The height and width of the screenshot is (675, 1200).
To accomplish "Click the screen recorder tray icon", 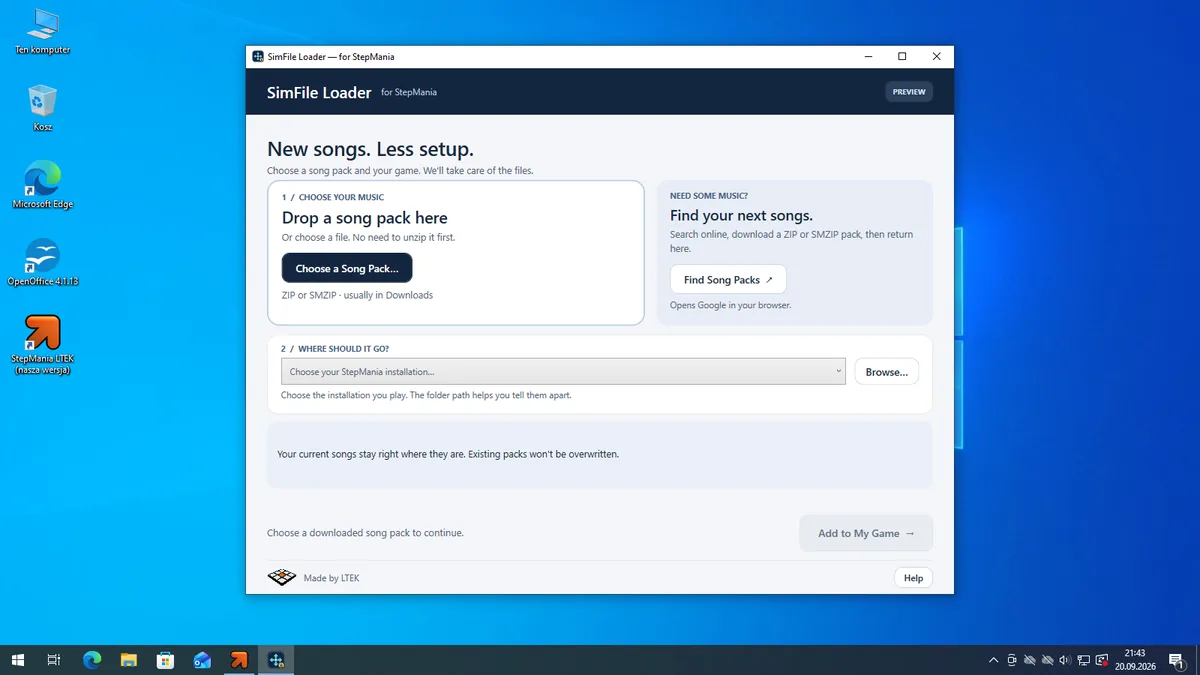I will pos(1102,660).
